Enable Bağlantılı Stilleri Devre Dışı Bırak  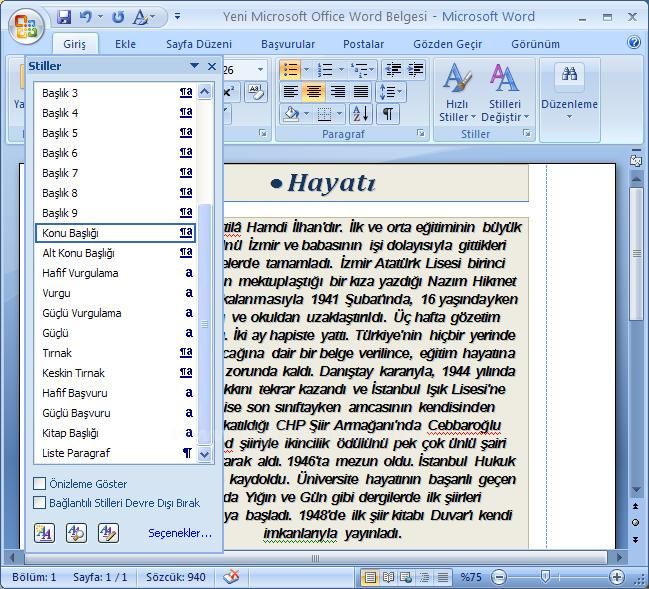point(40,503)
